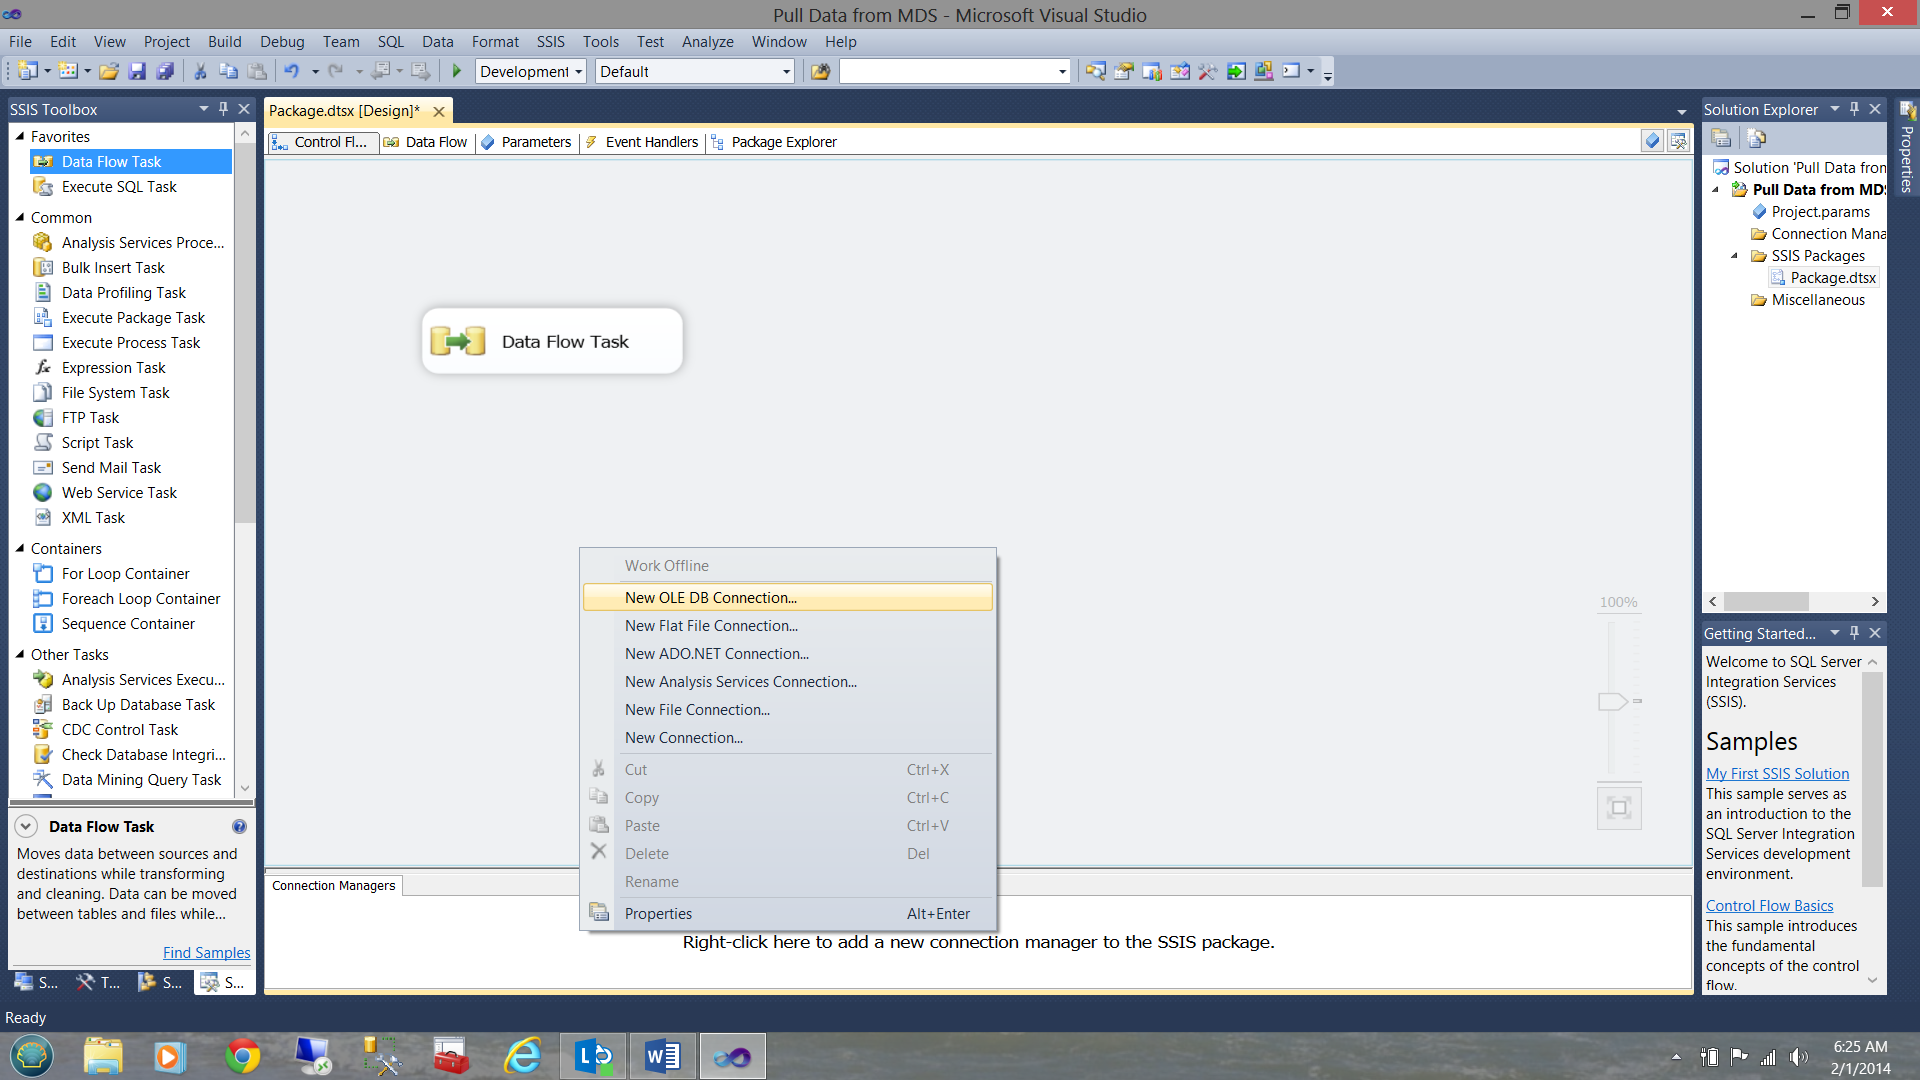Collapse SSIS Packages folder in Solution Explorer
Screen dimensions: 1920x1080
[1735, 256]
